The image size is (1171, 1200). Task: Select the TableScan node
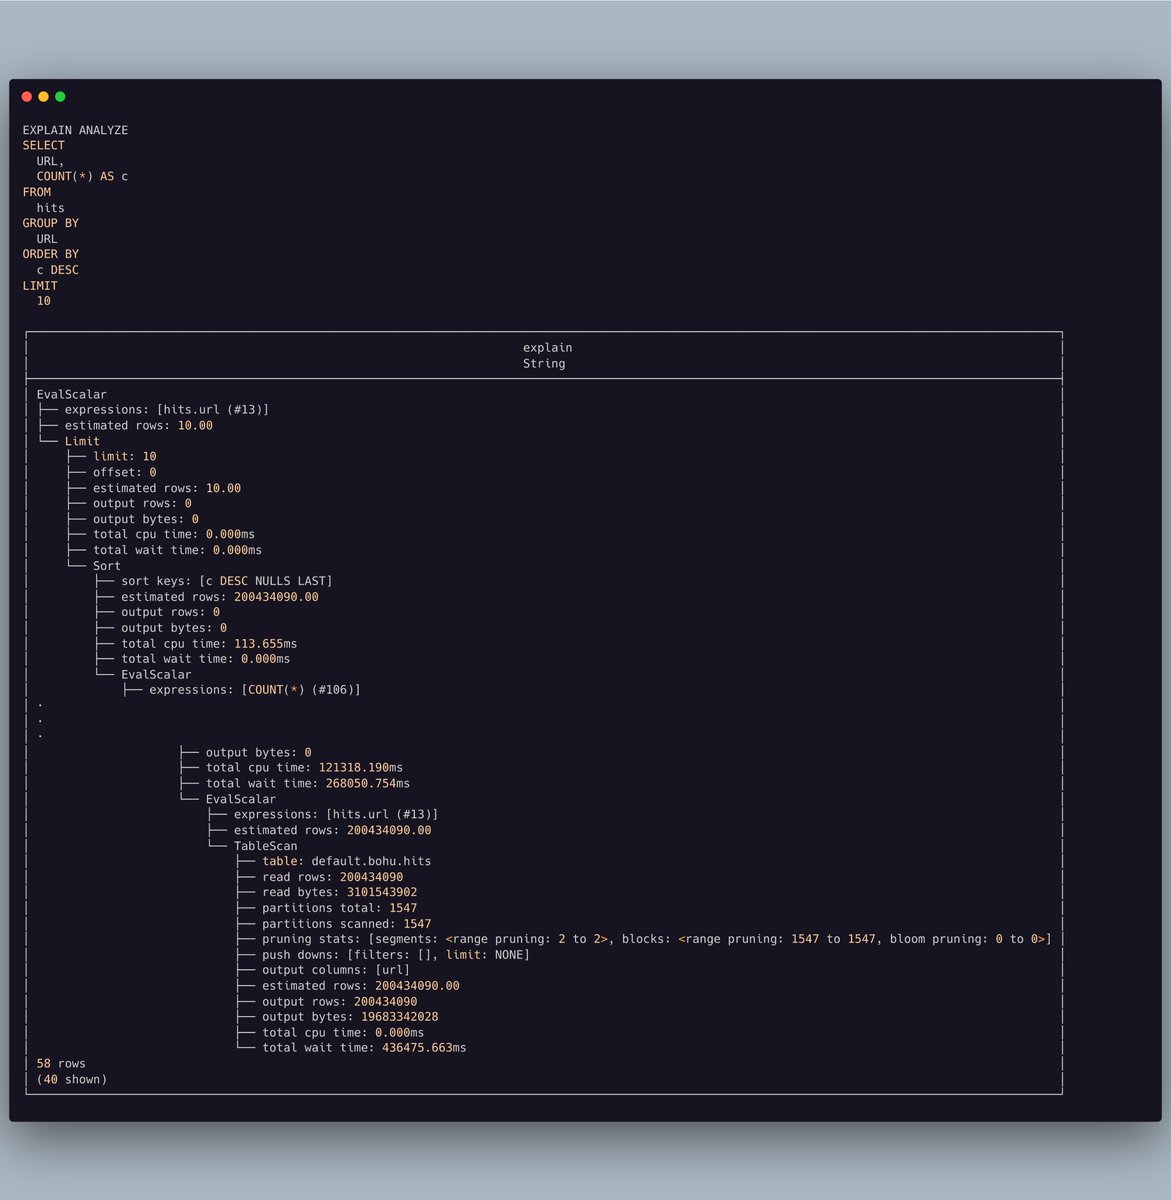tap(265, 846)
